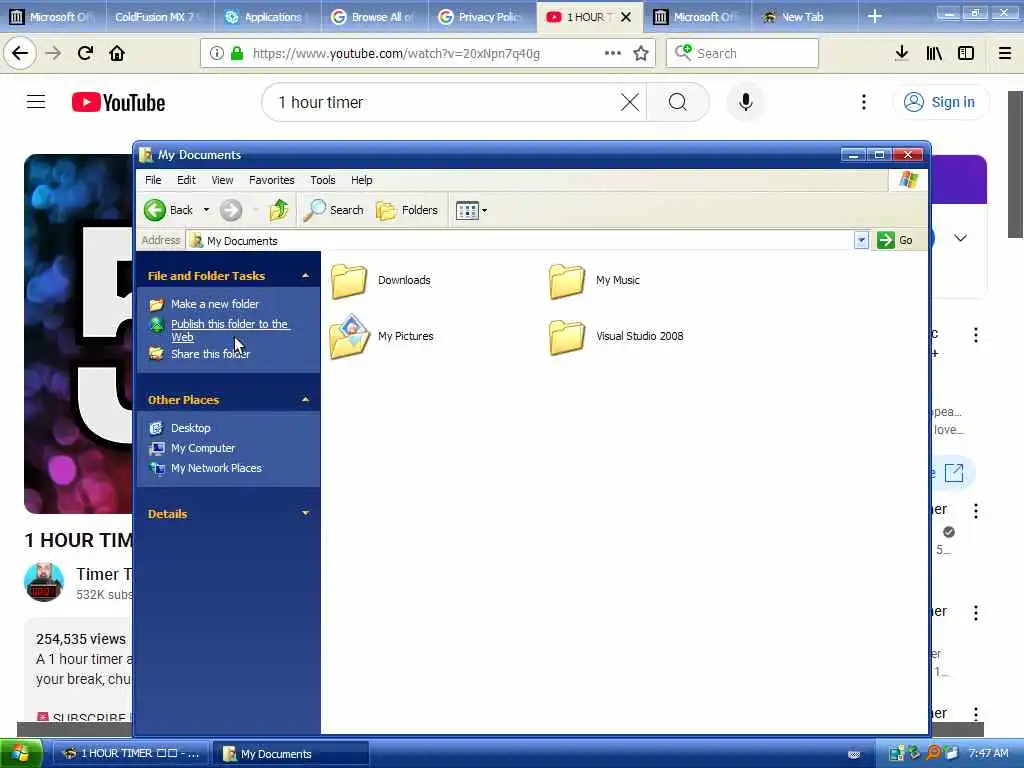This screenshot has width=1024, height=768.
Task: Collapse File and Folder Tasks panel
Action: [x=305, y=276]
